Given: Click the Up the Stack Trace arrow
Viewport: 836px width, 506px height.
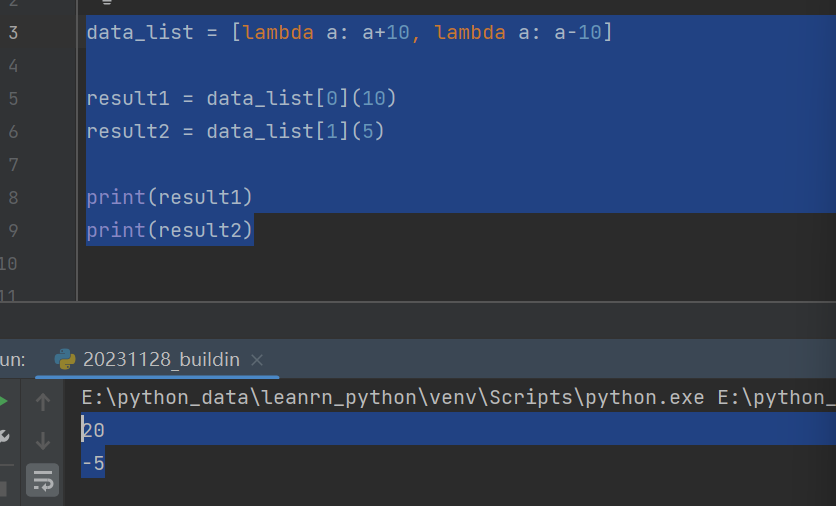Looking at the screenshot, I should click(43, 401).
